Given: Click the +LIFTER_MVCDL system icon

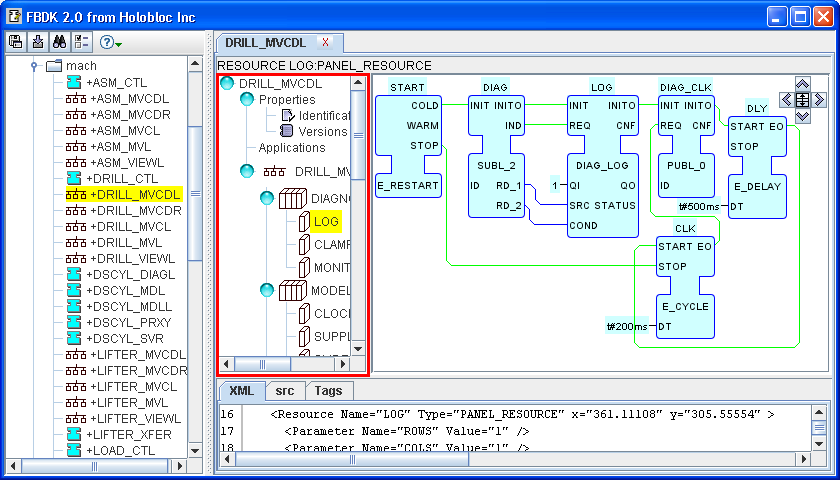Looking at the screenshot, I should (x=76, y=355).
